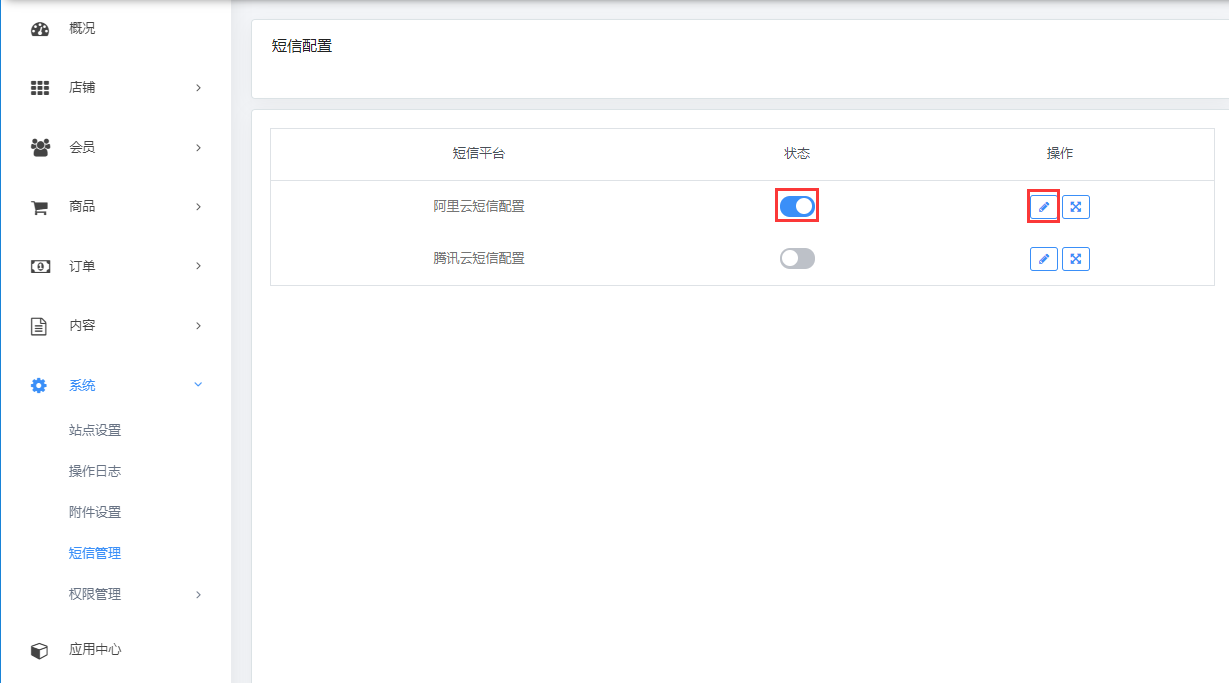
Task: Click the 状态 column header
Action: pos(797,154)
